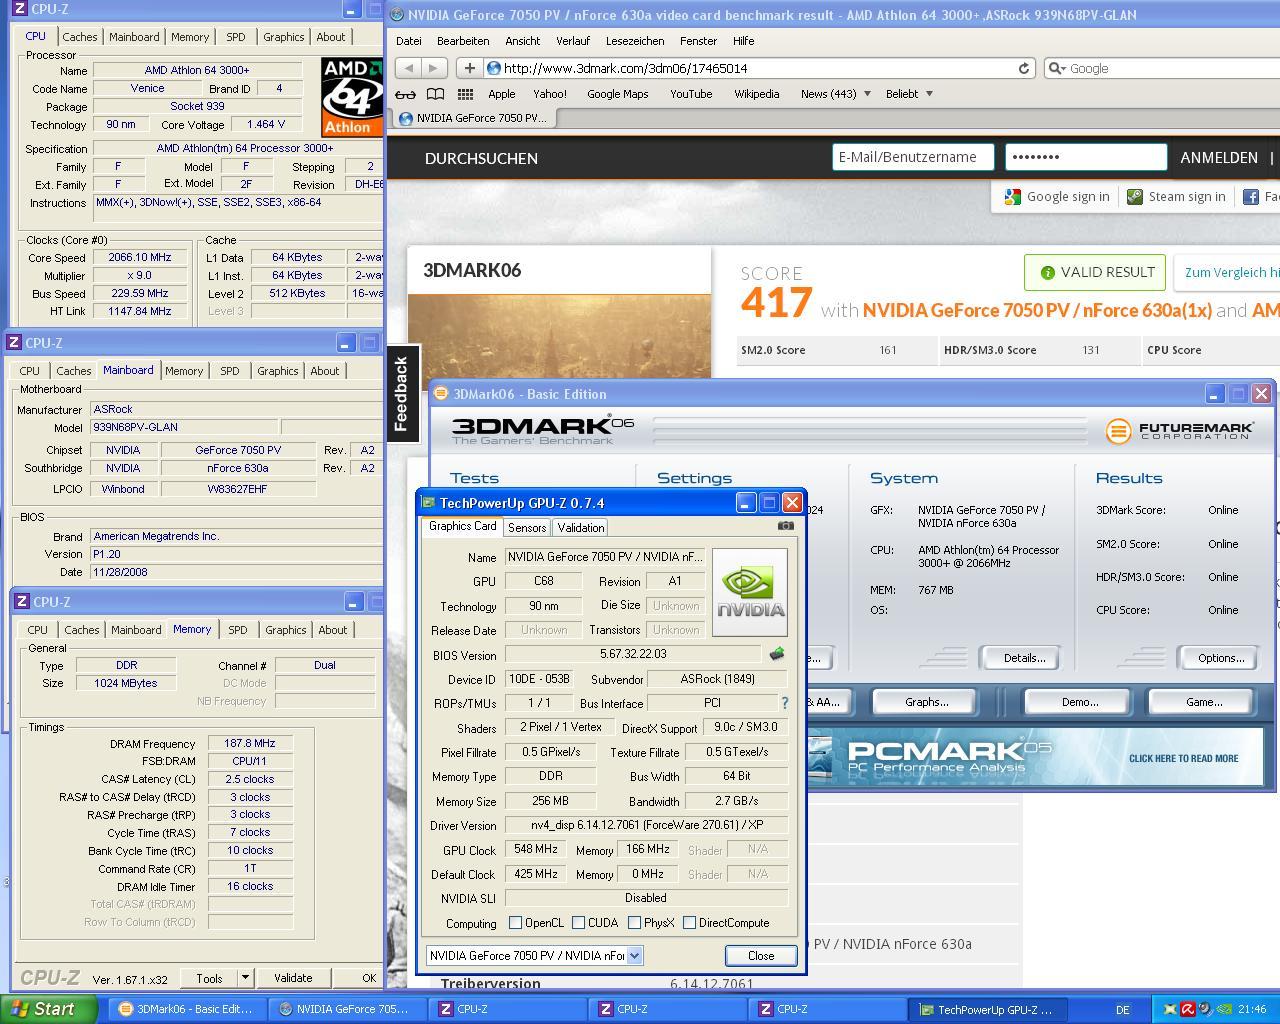Enable the OpenCL checkbox
The height and width of the screenshot is (1024, 1280).
515,923
